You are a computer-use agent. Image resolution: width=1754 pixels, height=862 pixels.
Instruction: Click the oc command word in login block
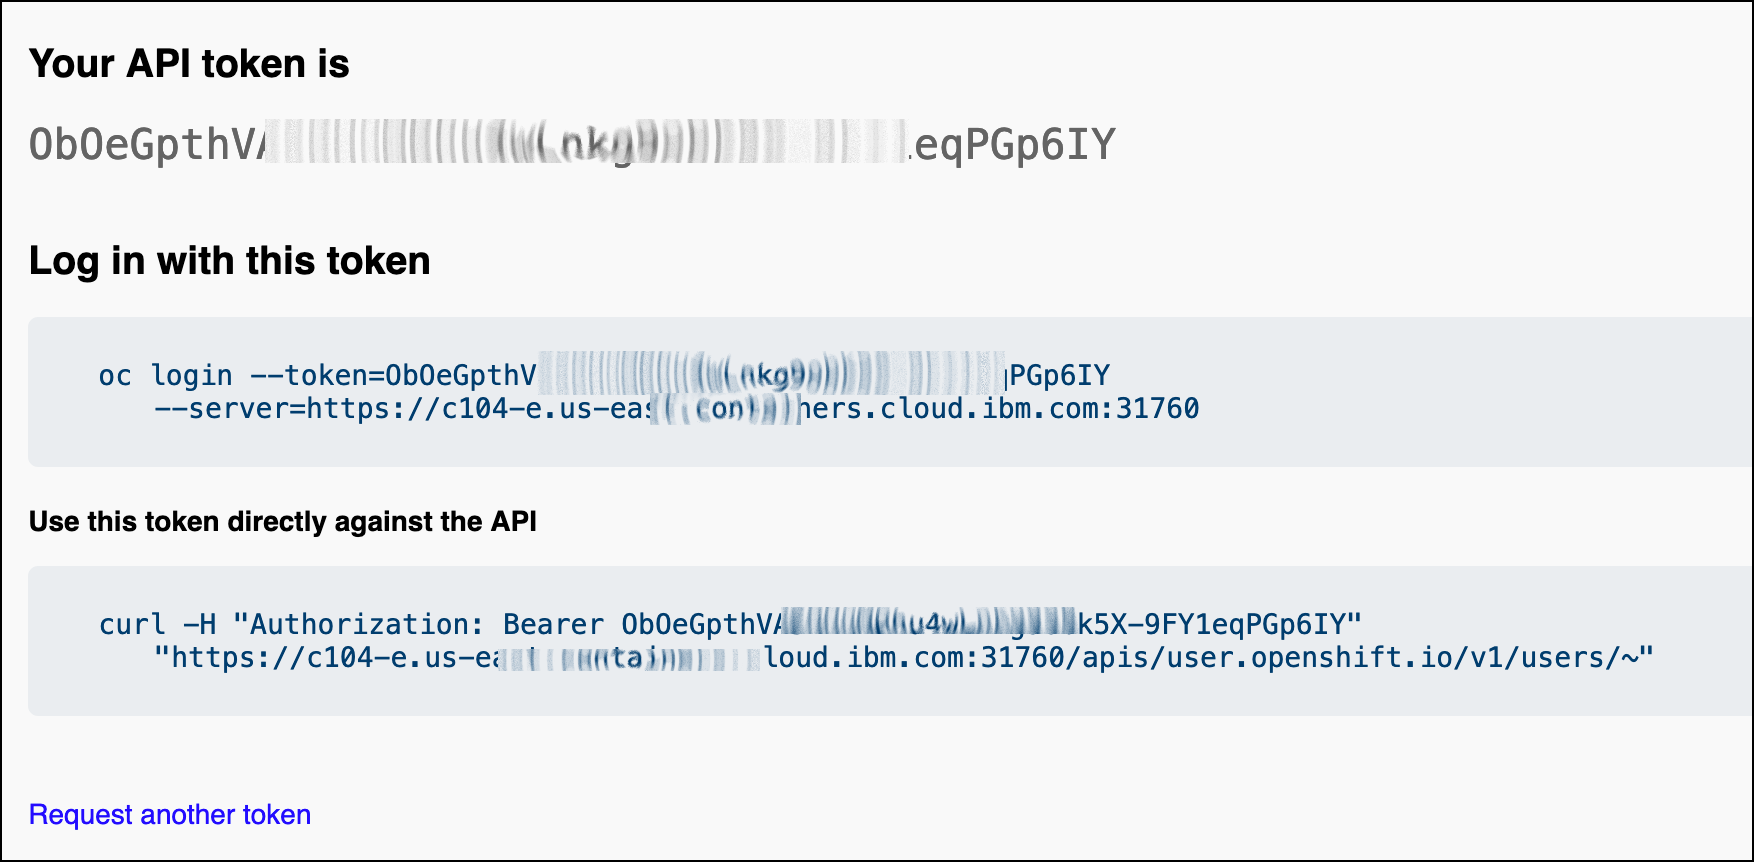point(115,376)
